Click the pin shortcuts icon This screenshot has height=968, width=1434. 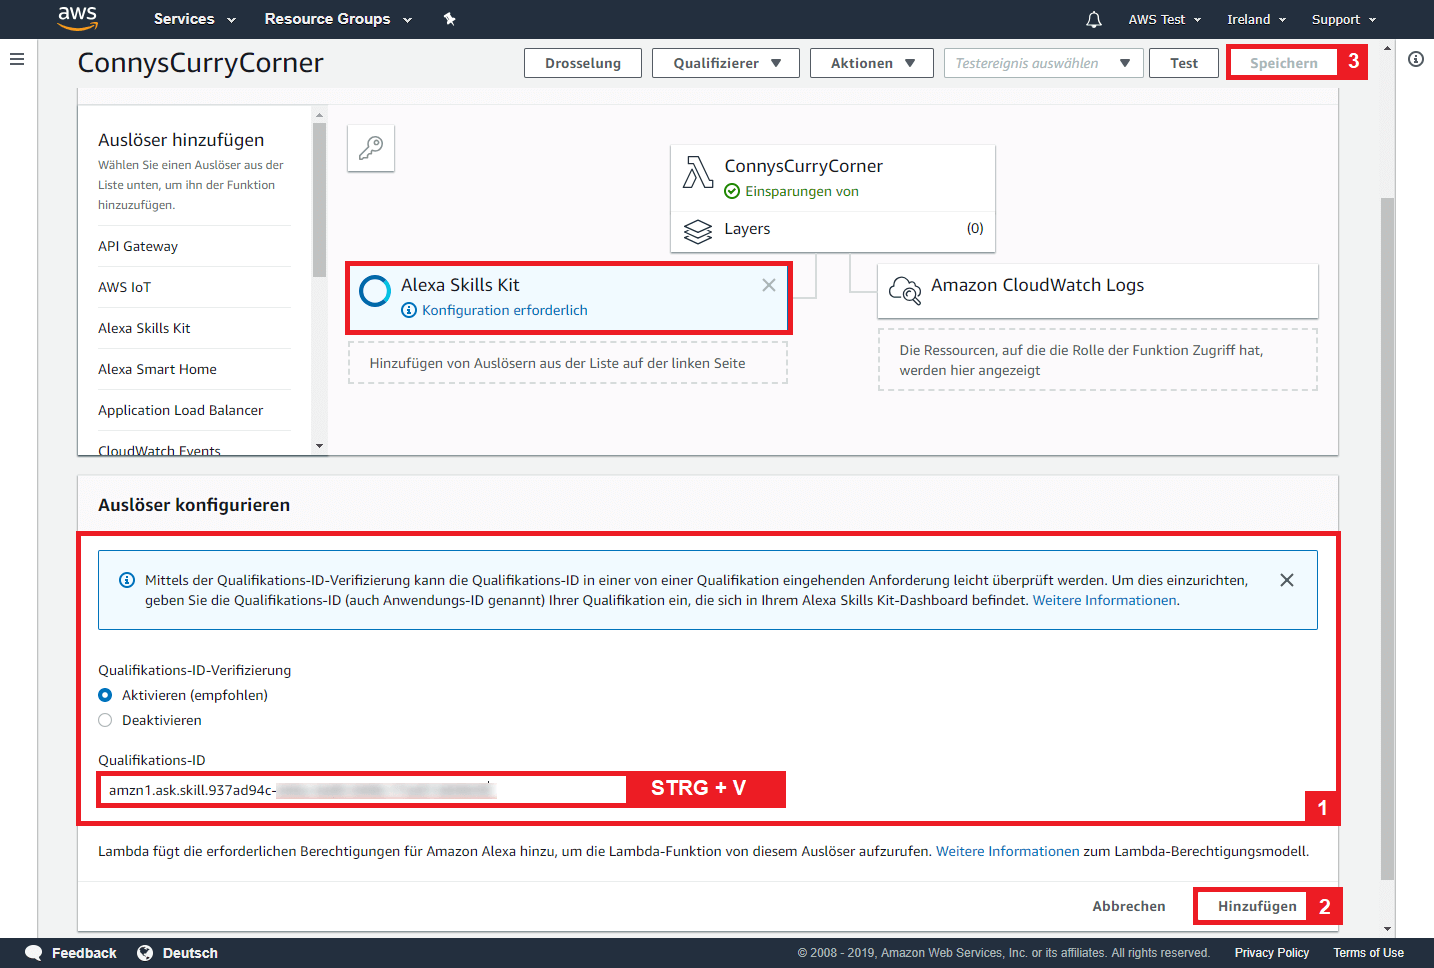pos(450,19)
